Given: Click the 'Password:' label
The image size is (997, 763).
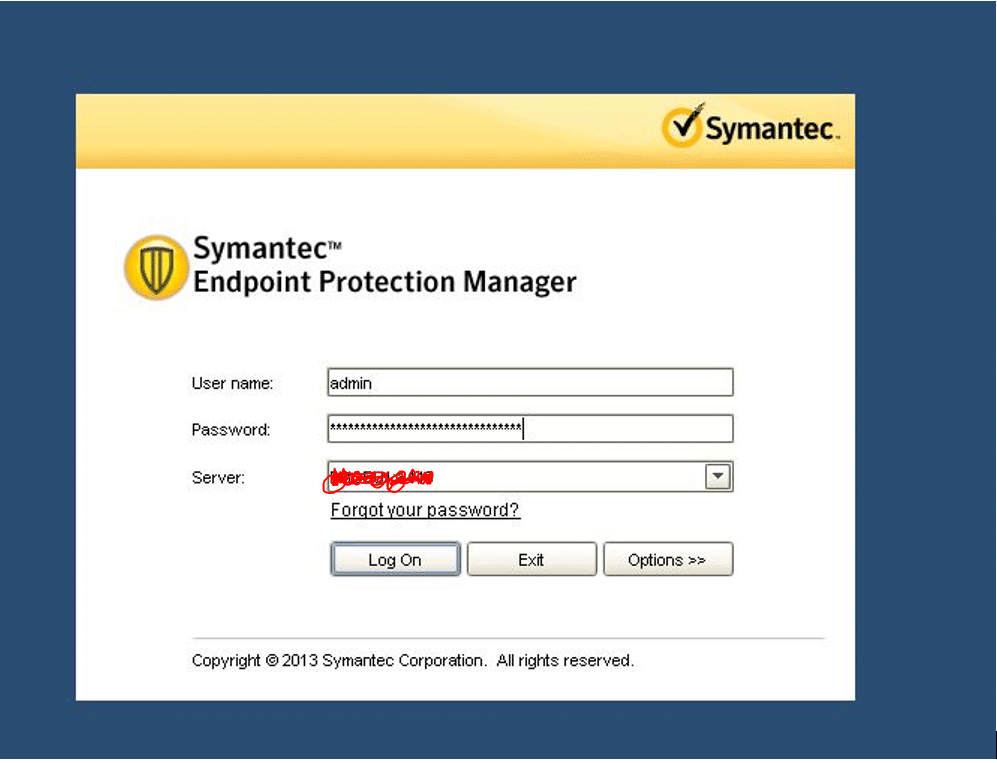Looking at the screenshot, I should [x=231, y=430].
